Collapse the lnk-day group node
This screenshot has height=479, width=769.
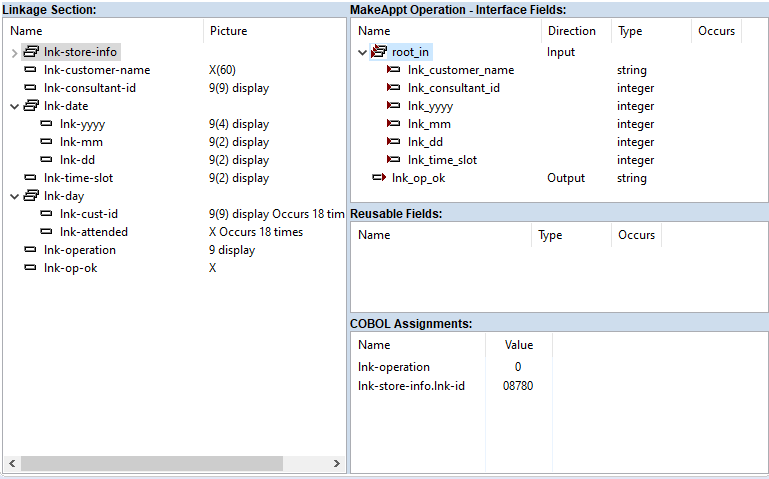pos(14,196)
